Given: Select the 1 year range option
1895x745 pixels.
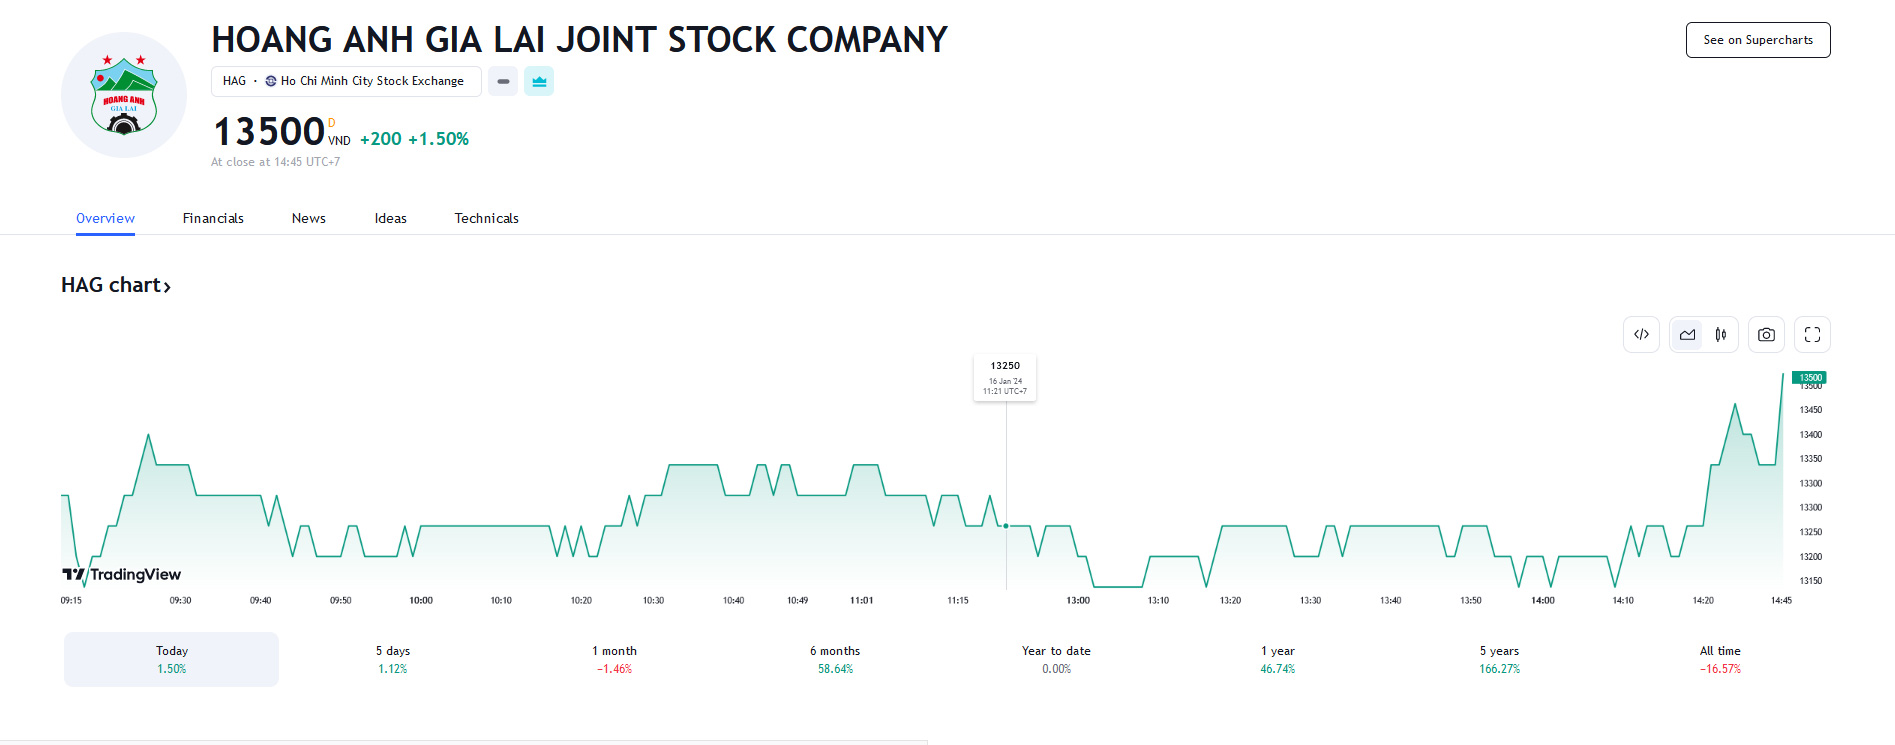Looking at the screenshot, I should pyautogui.click(x=1277, y=659).
